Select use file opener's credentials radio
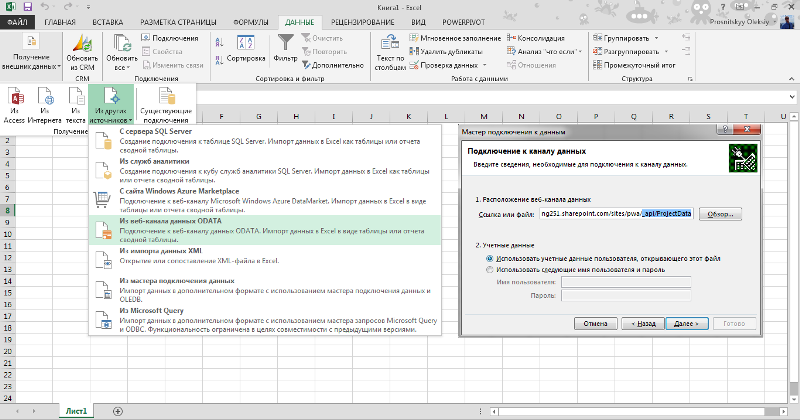 click(x=490, y=259)
